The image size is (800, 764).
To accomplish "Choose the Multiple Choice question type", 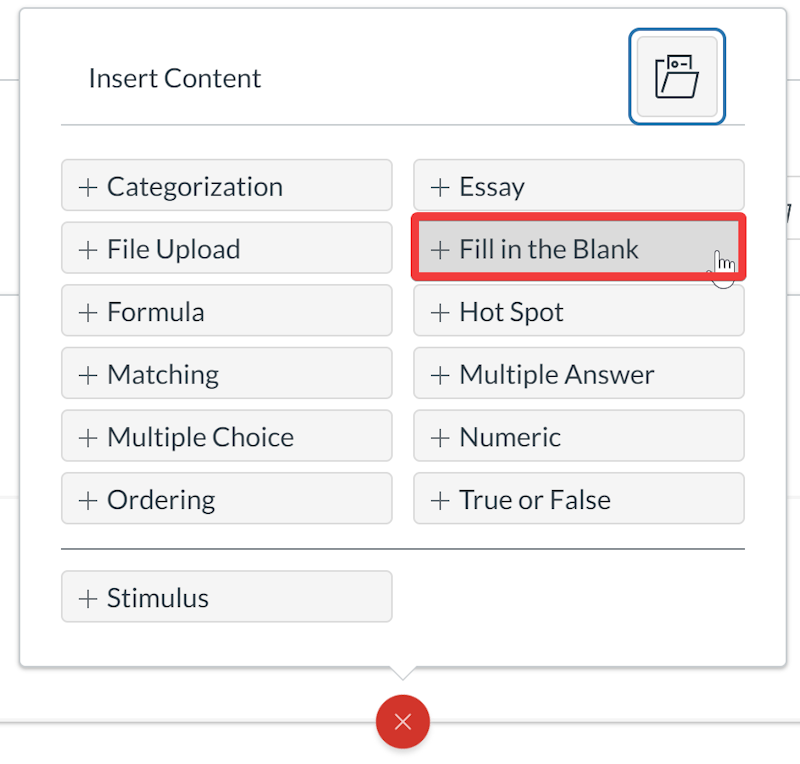I will pyautogui.click(x=226, y=437).
